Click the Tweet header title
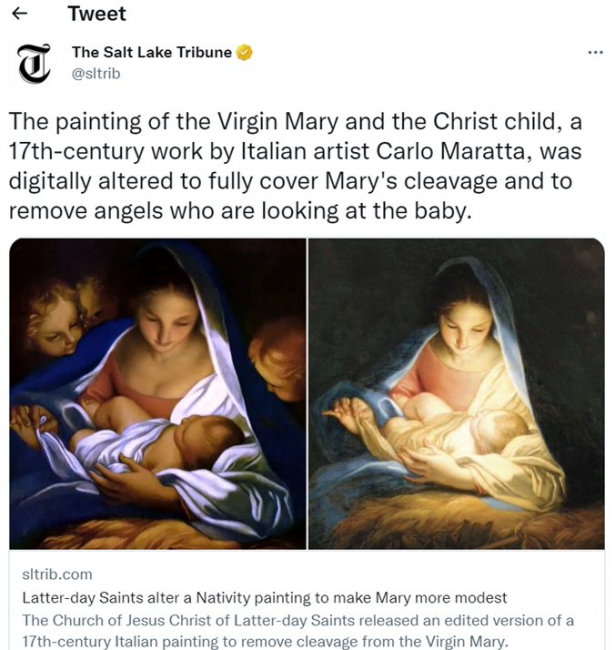The image size is (615, 650). point(97,13)
